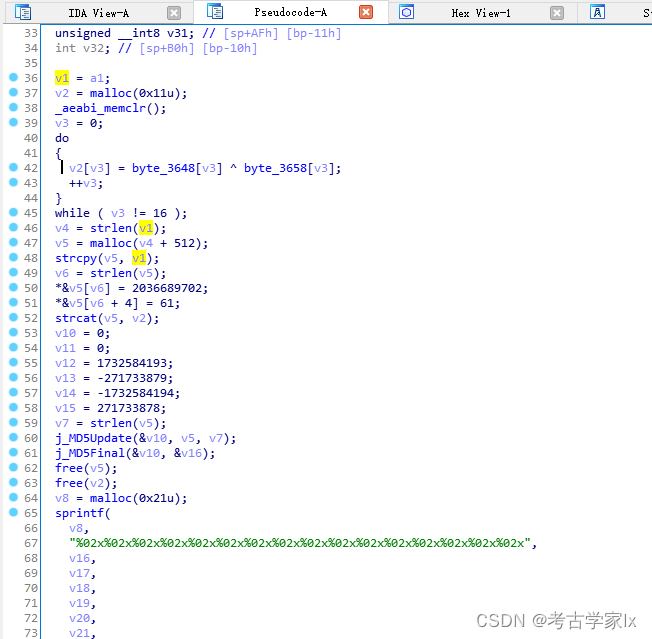The height and width of the screenshot is (639, 652).
Task: Click sprintf call on line 65
Action: pos(79,513)
